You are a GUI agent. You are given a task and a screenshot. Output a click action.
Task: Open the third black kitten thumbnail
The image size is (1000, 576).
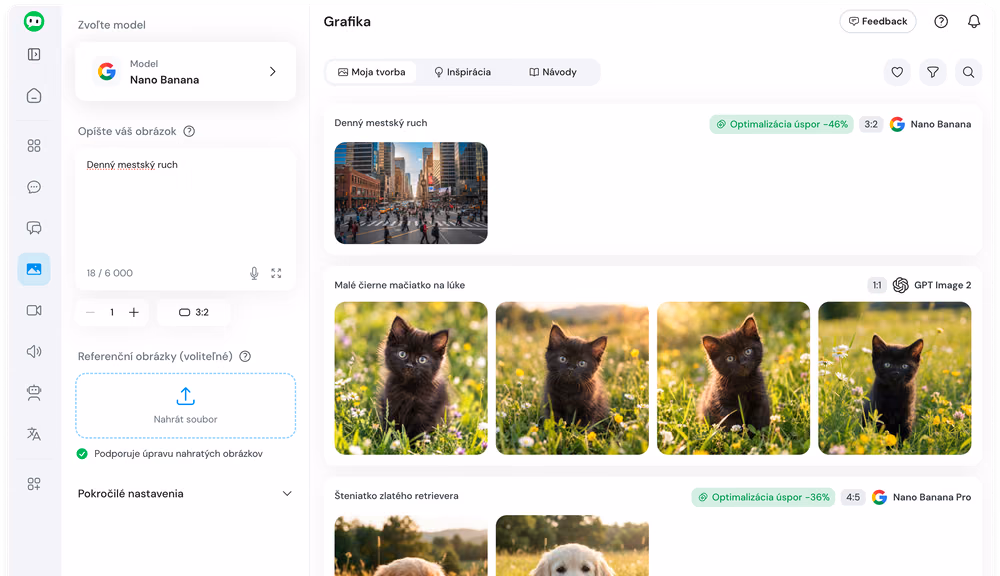point(733,378)
